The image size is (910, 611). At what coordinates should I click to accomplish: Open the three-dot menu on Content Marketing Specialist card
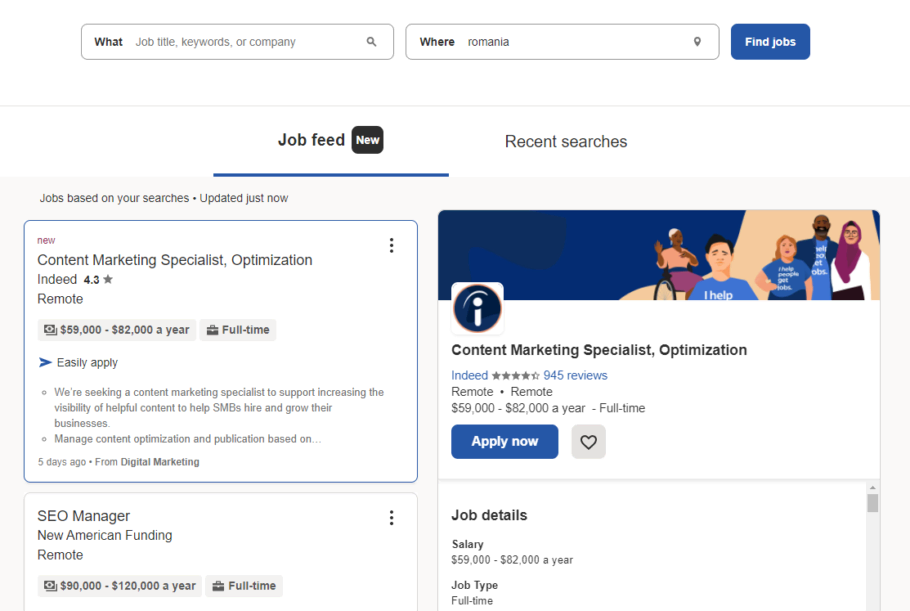coord(392,245)
